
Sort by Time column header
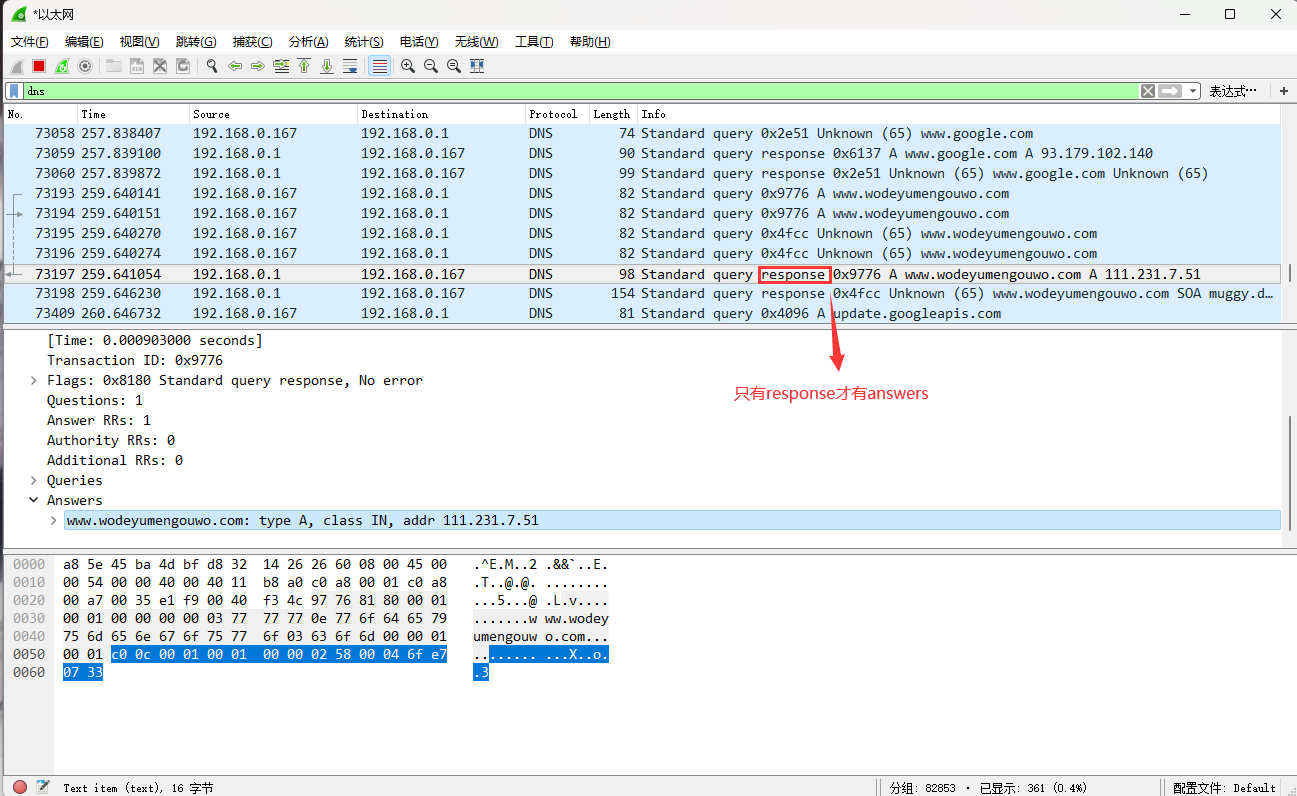[133, 114]
